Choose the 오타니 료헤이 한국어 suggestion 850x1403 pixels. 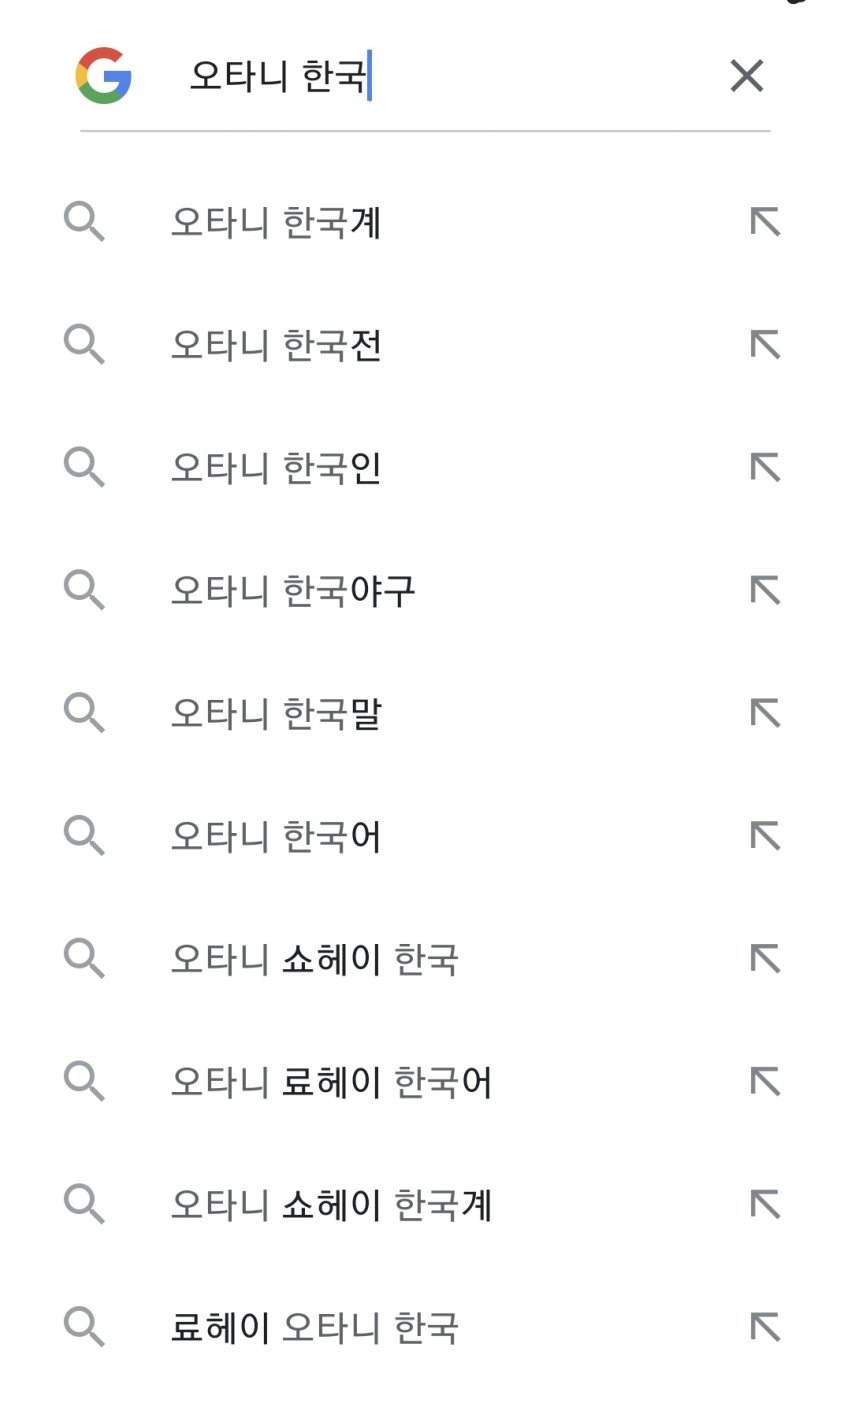331,1082
